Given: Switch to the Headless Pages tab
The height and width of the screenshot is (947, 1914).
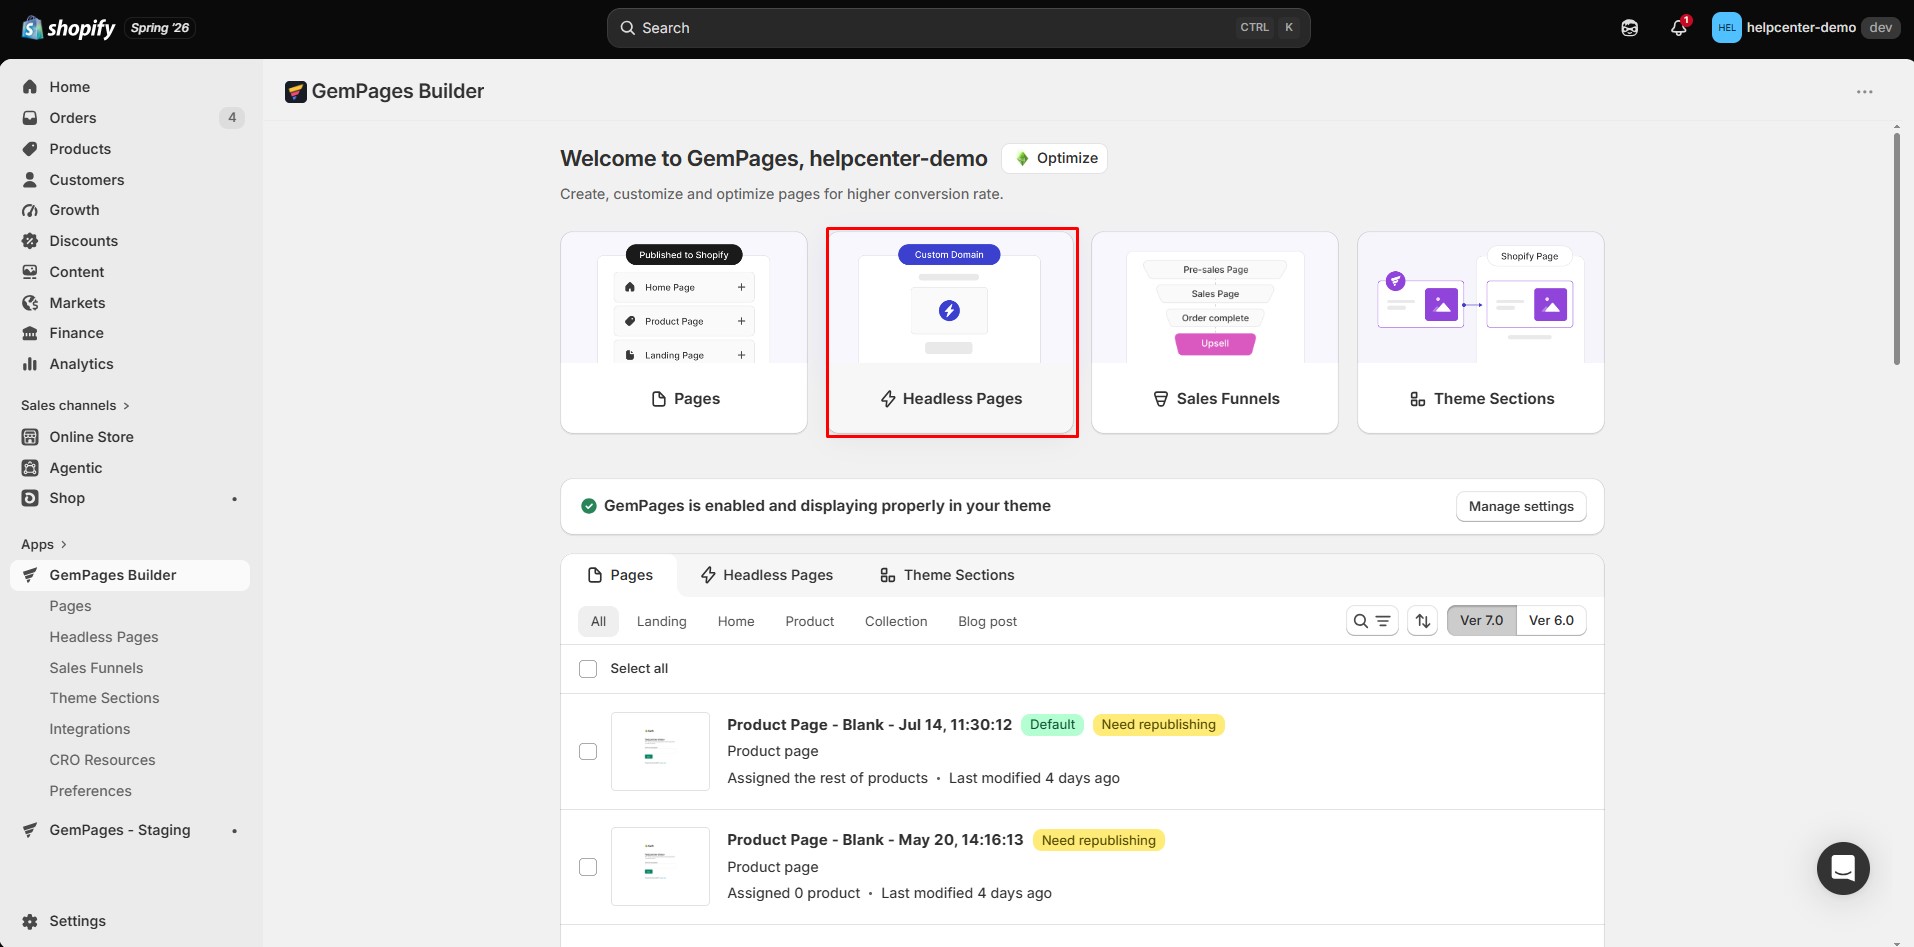Looking at the screenshot, I should 767,575.
